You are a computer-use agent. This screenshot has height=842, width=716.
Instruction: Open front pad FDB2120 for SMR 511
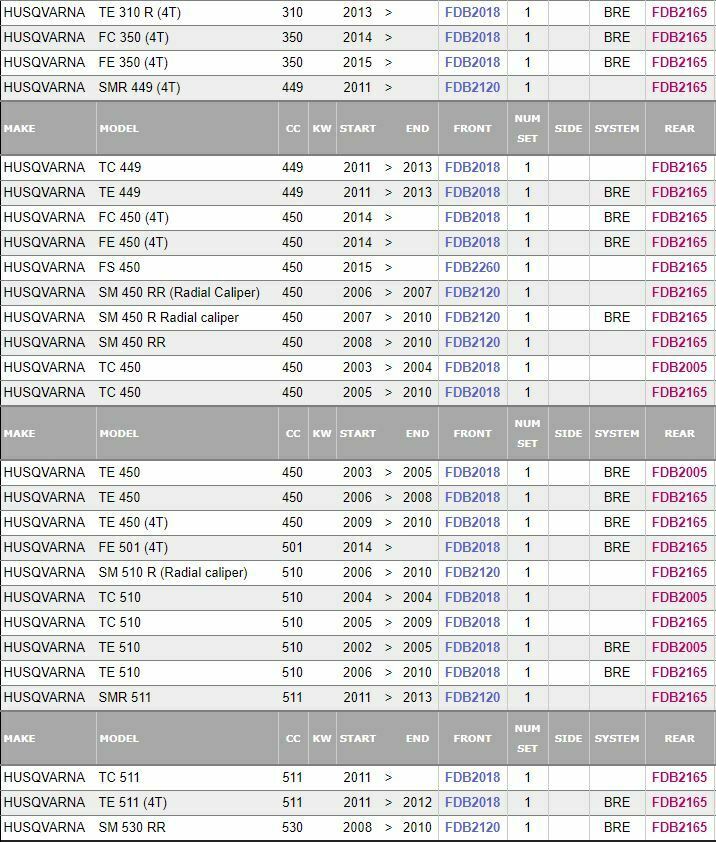pyautogui.click(x=472, y=697)
